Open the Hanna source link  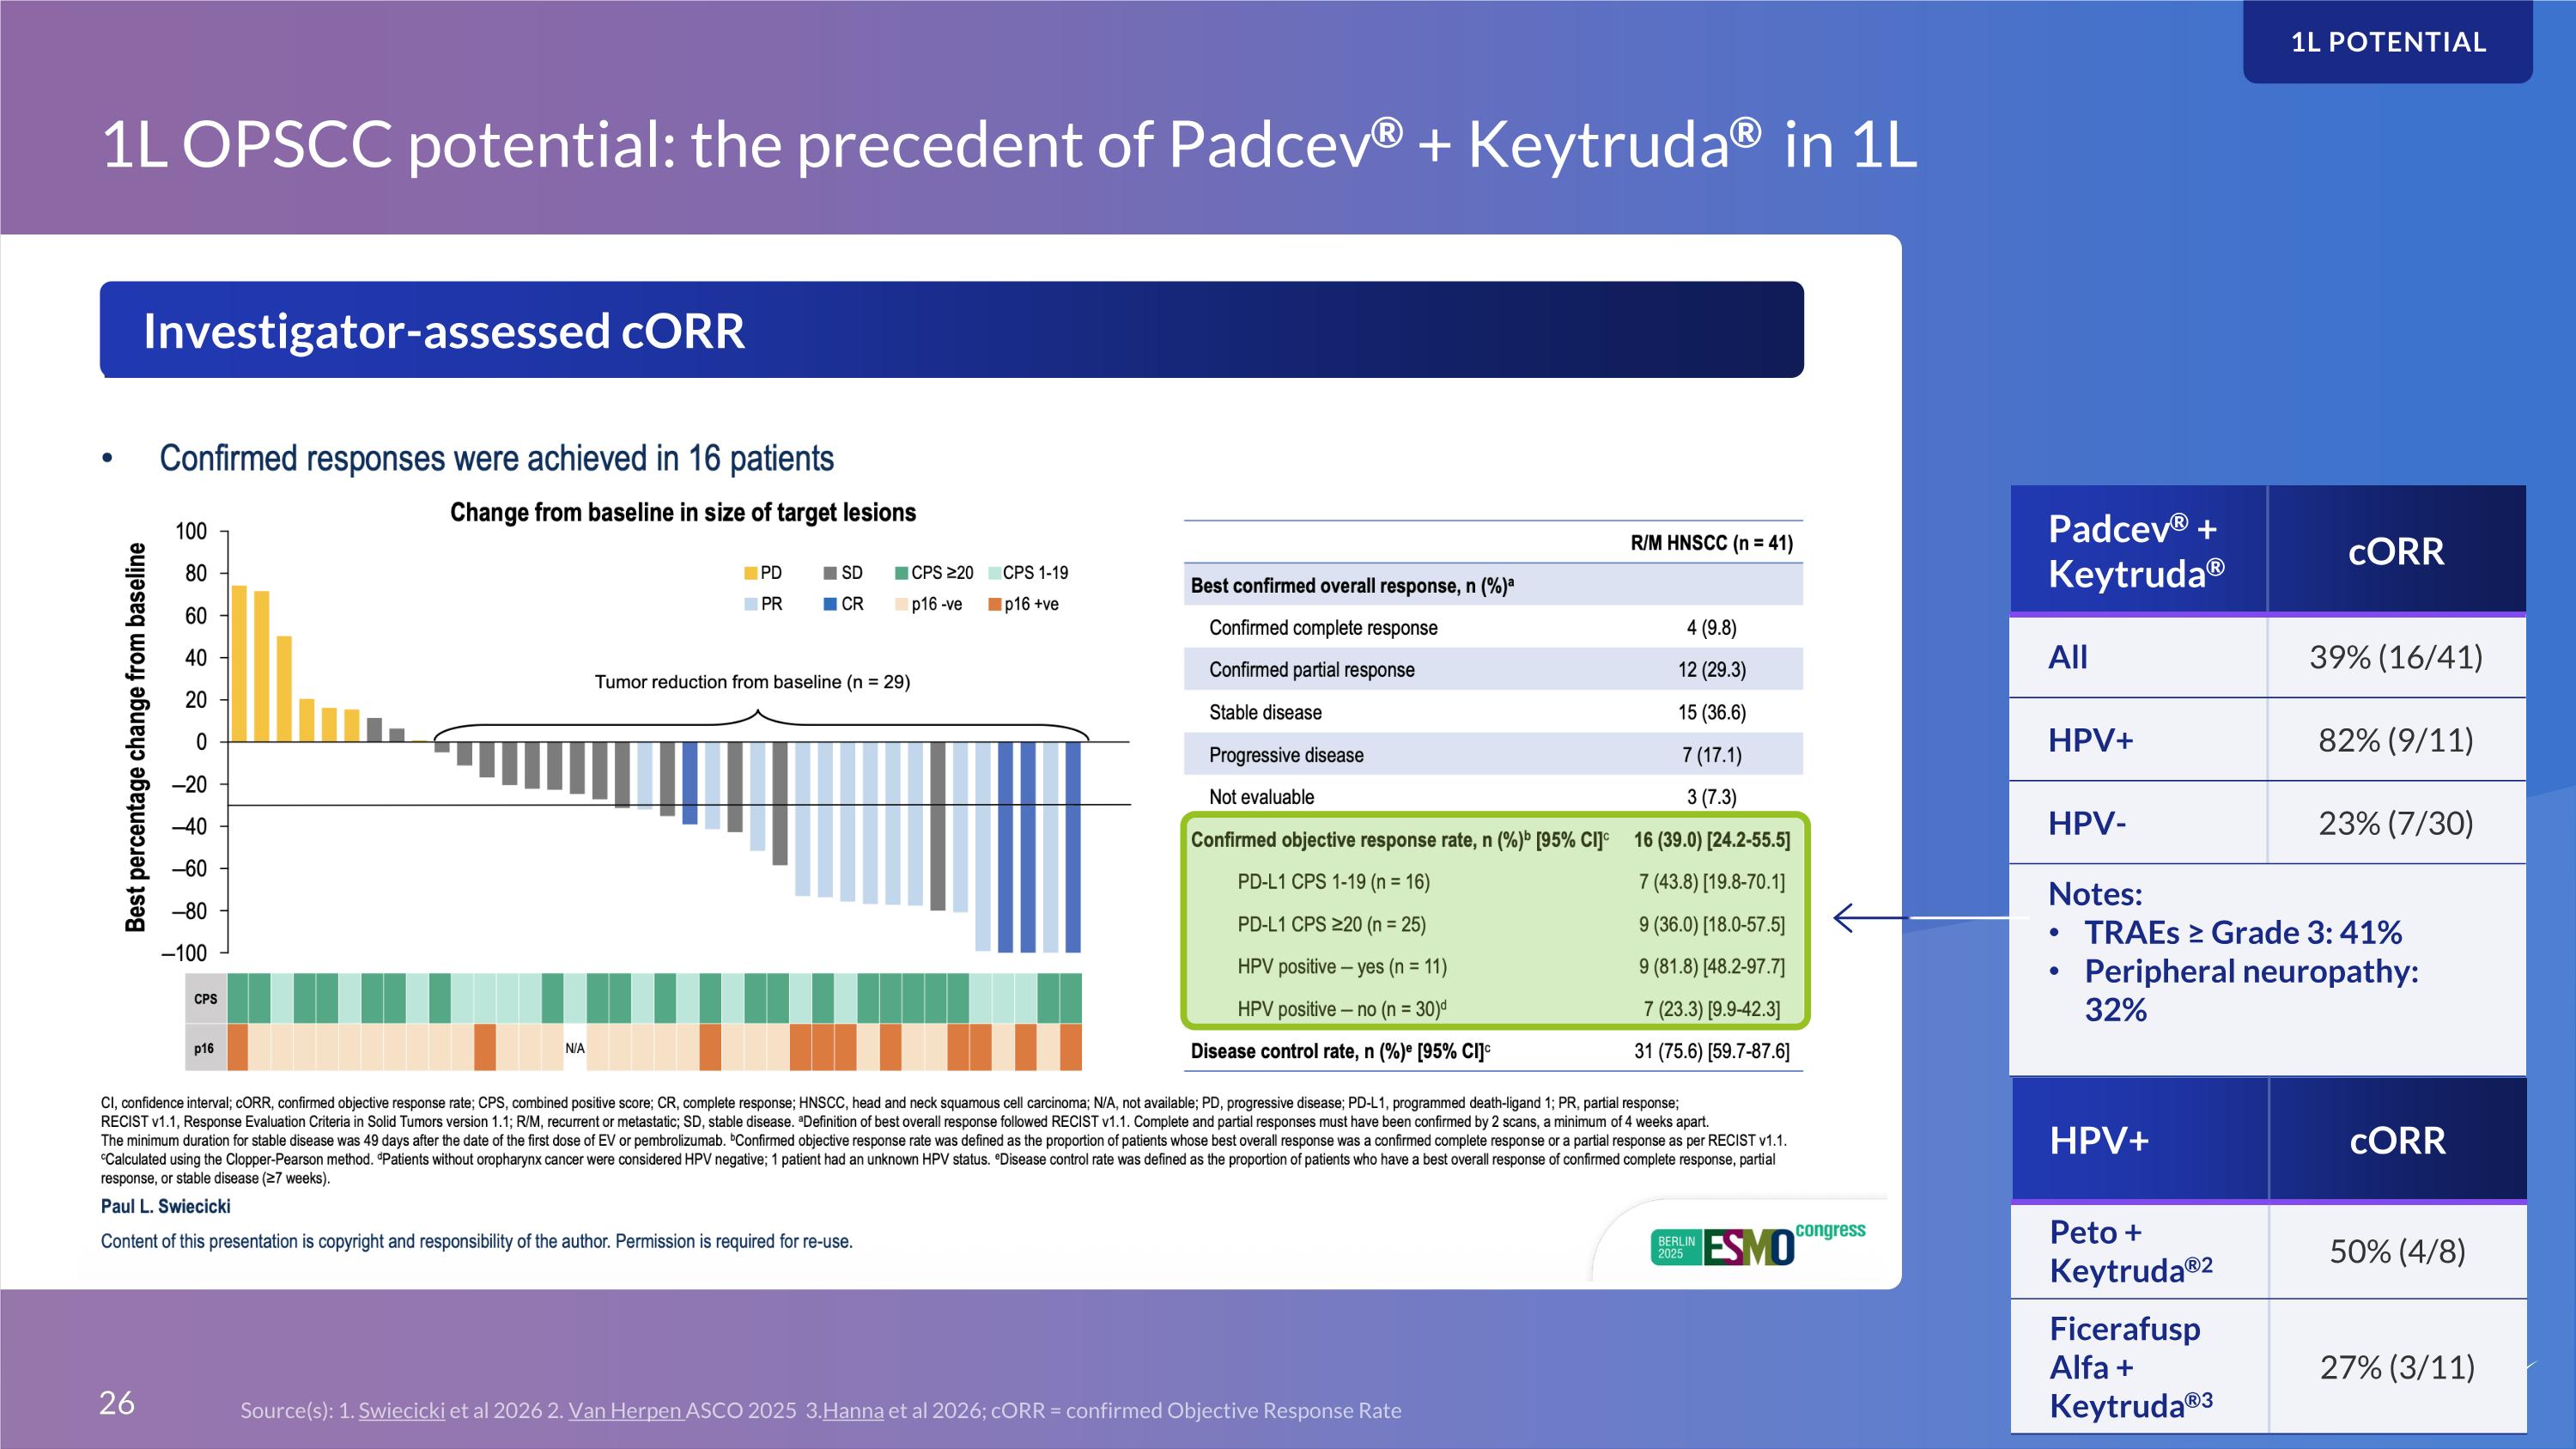point(853,1410)
